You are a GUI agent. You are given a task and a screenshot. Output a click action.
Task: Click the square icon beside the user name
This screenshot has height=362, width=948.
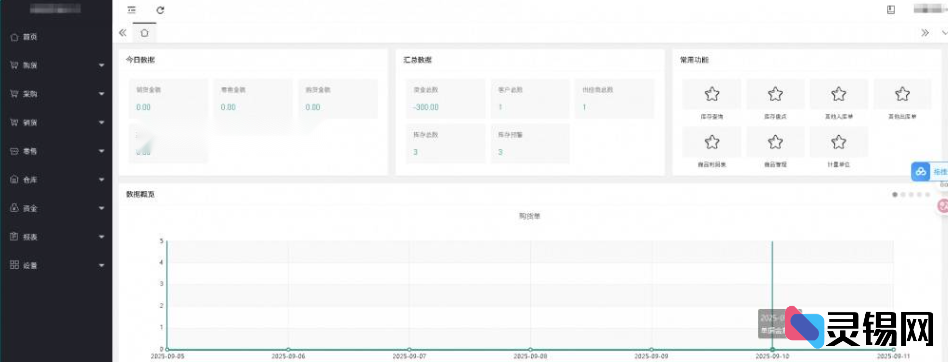(x=891, y=9)
